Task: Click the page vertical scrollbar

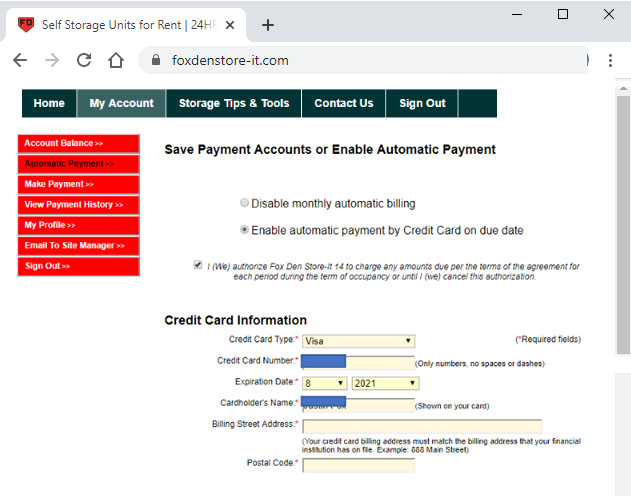Action: pos(622,250)
